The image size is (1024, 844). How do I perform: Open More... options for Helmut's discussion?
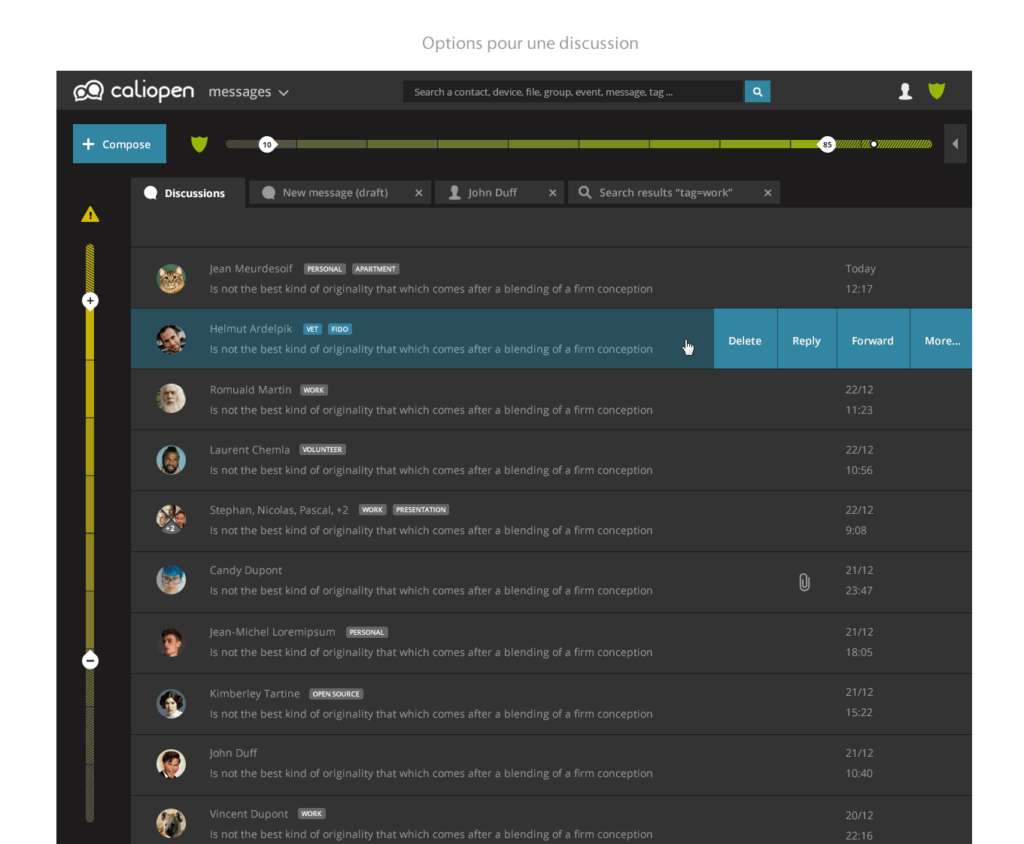tap(941, 341)
